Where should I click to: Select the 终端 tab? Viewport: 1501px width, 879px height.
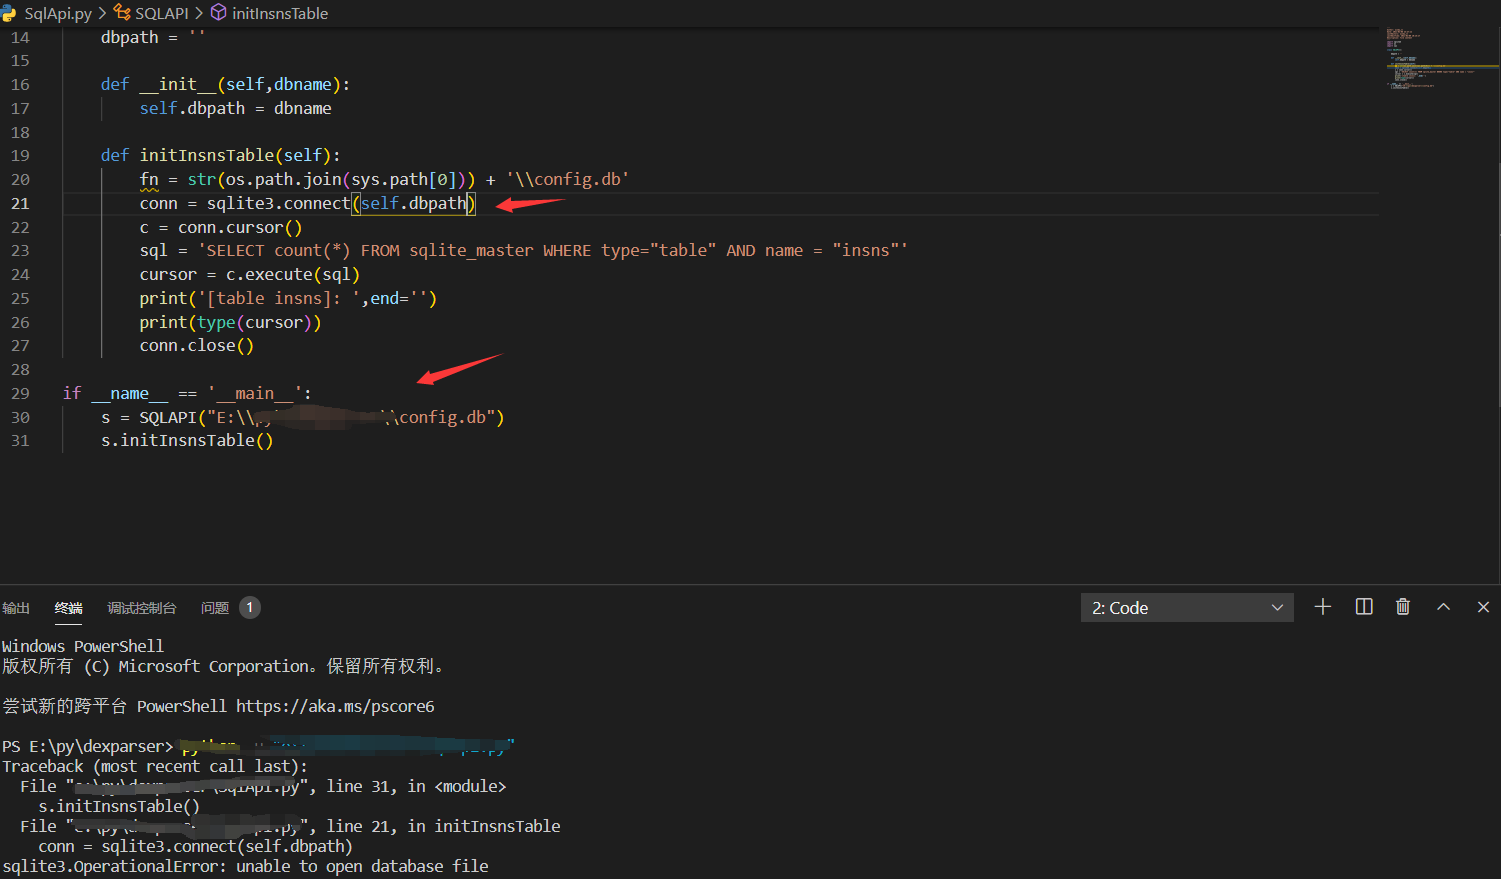pos(67,608)
